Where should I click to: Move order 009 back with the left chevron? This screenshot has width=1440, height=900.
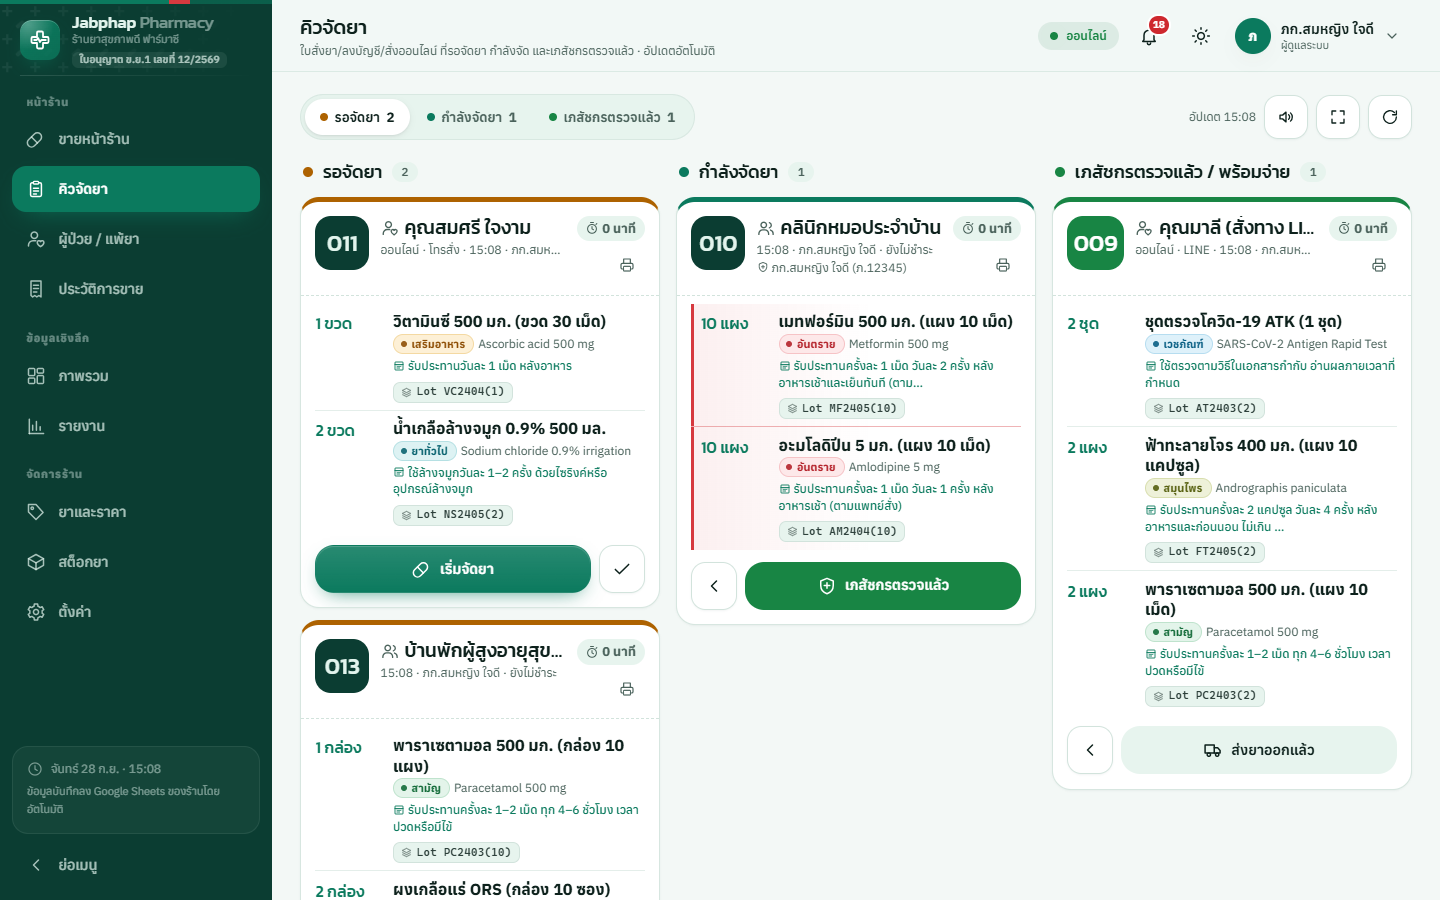[x=1090, y=750]
